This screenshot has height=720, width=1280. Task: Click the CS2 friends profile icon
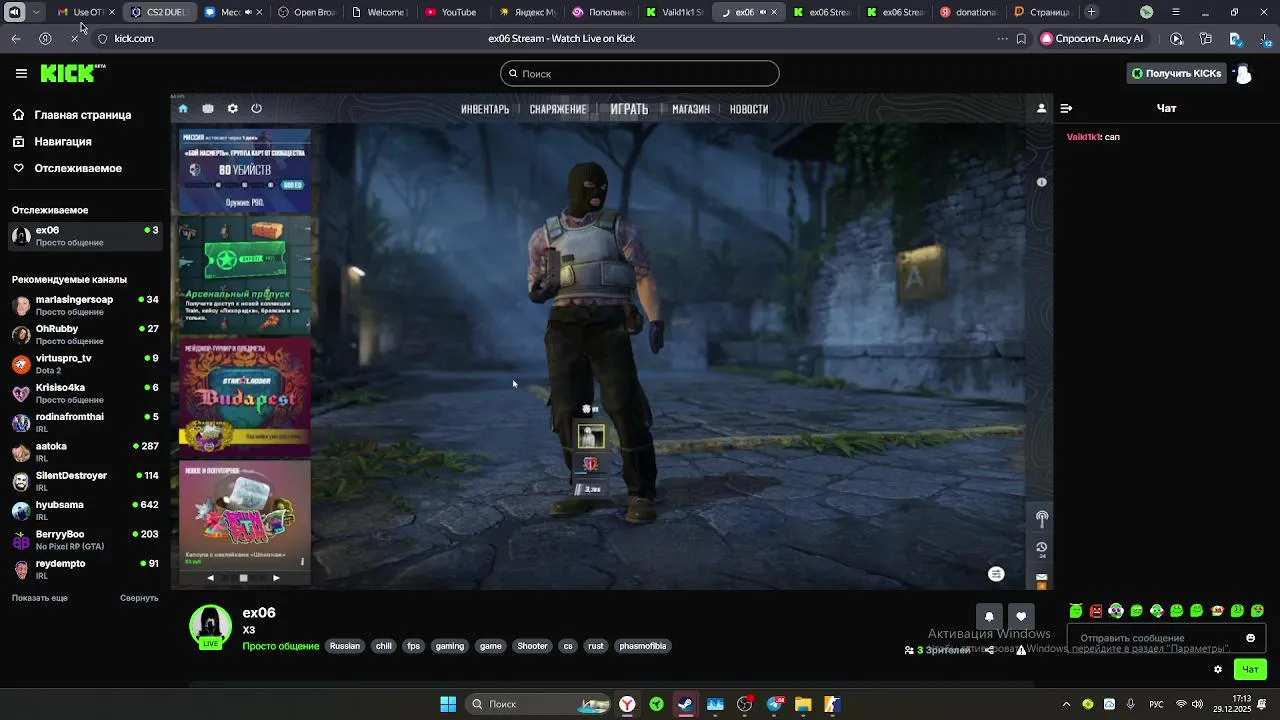(x=1041, y=108)
